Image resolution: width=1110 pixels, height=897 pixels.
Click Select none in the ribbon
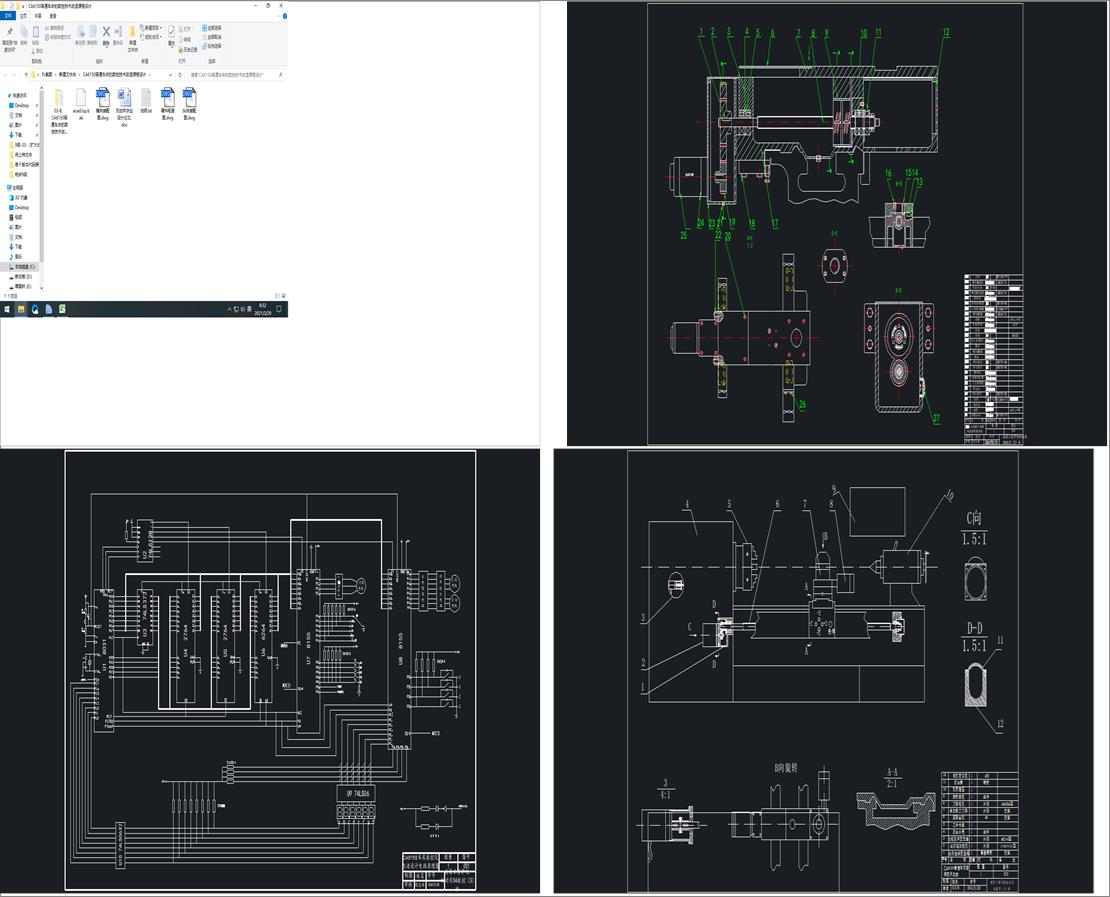tap(212, 37)
